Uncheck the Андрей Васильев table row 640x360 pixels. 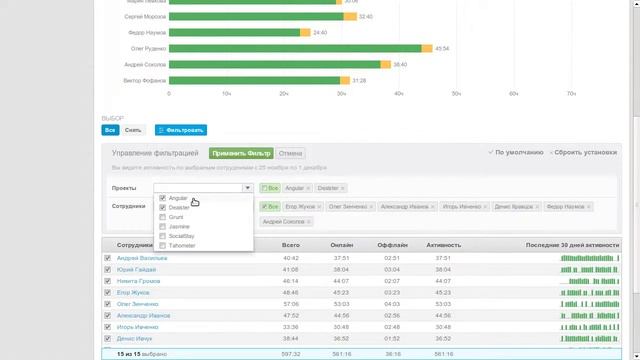click(107, 258)
